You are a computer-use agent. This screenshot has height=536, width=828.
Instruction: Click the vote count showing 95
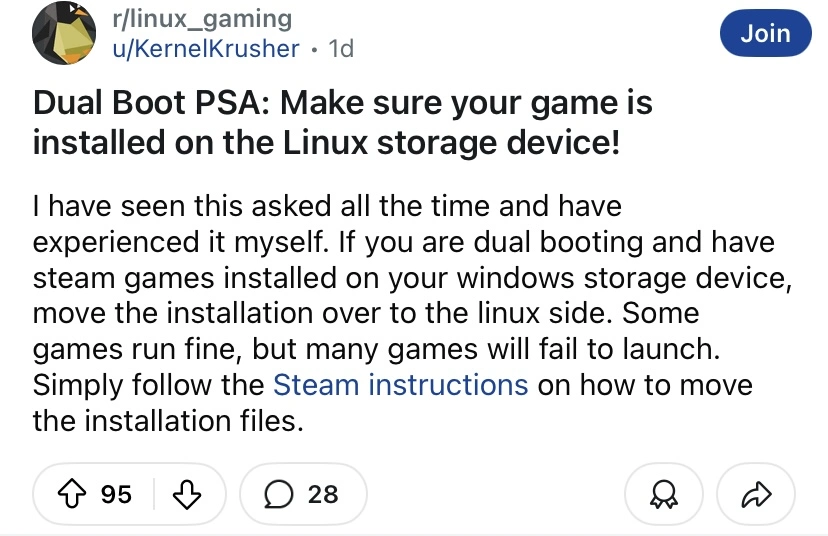coord(116,493)
